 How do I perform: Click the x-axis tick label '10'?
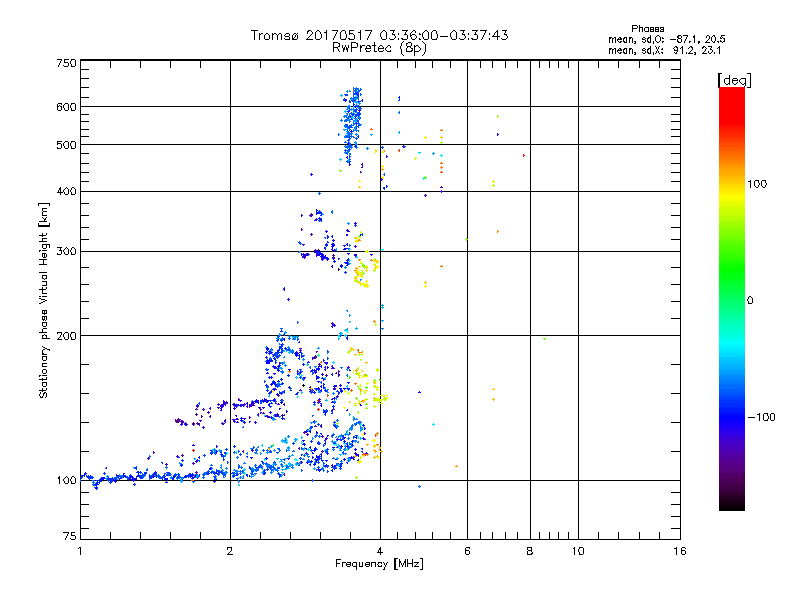click(578, 551)
